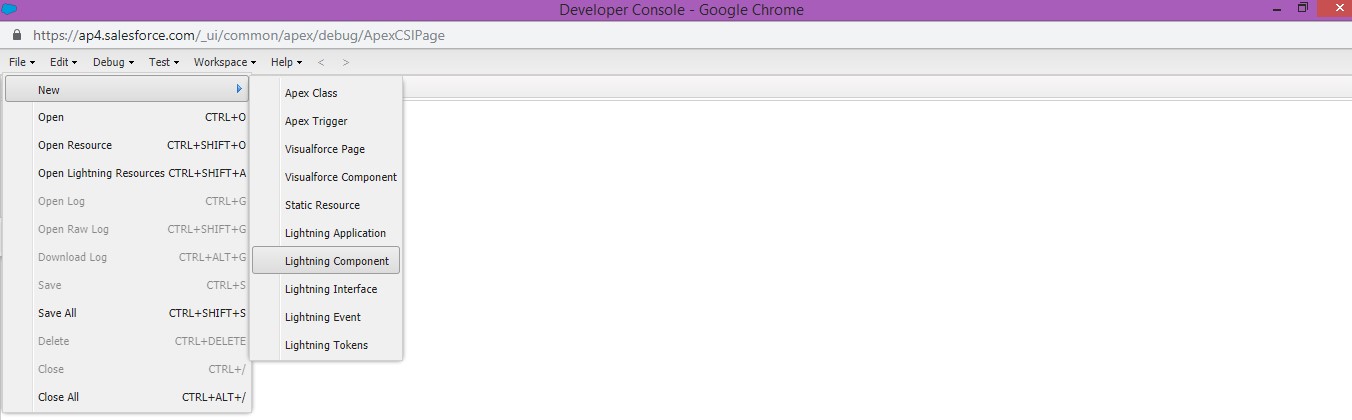This screenshot has width=1352, height=420.
Task: Expand the Debug menu
Action: (x=113, y=62)
